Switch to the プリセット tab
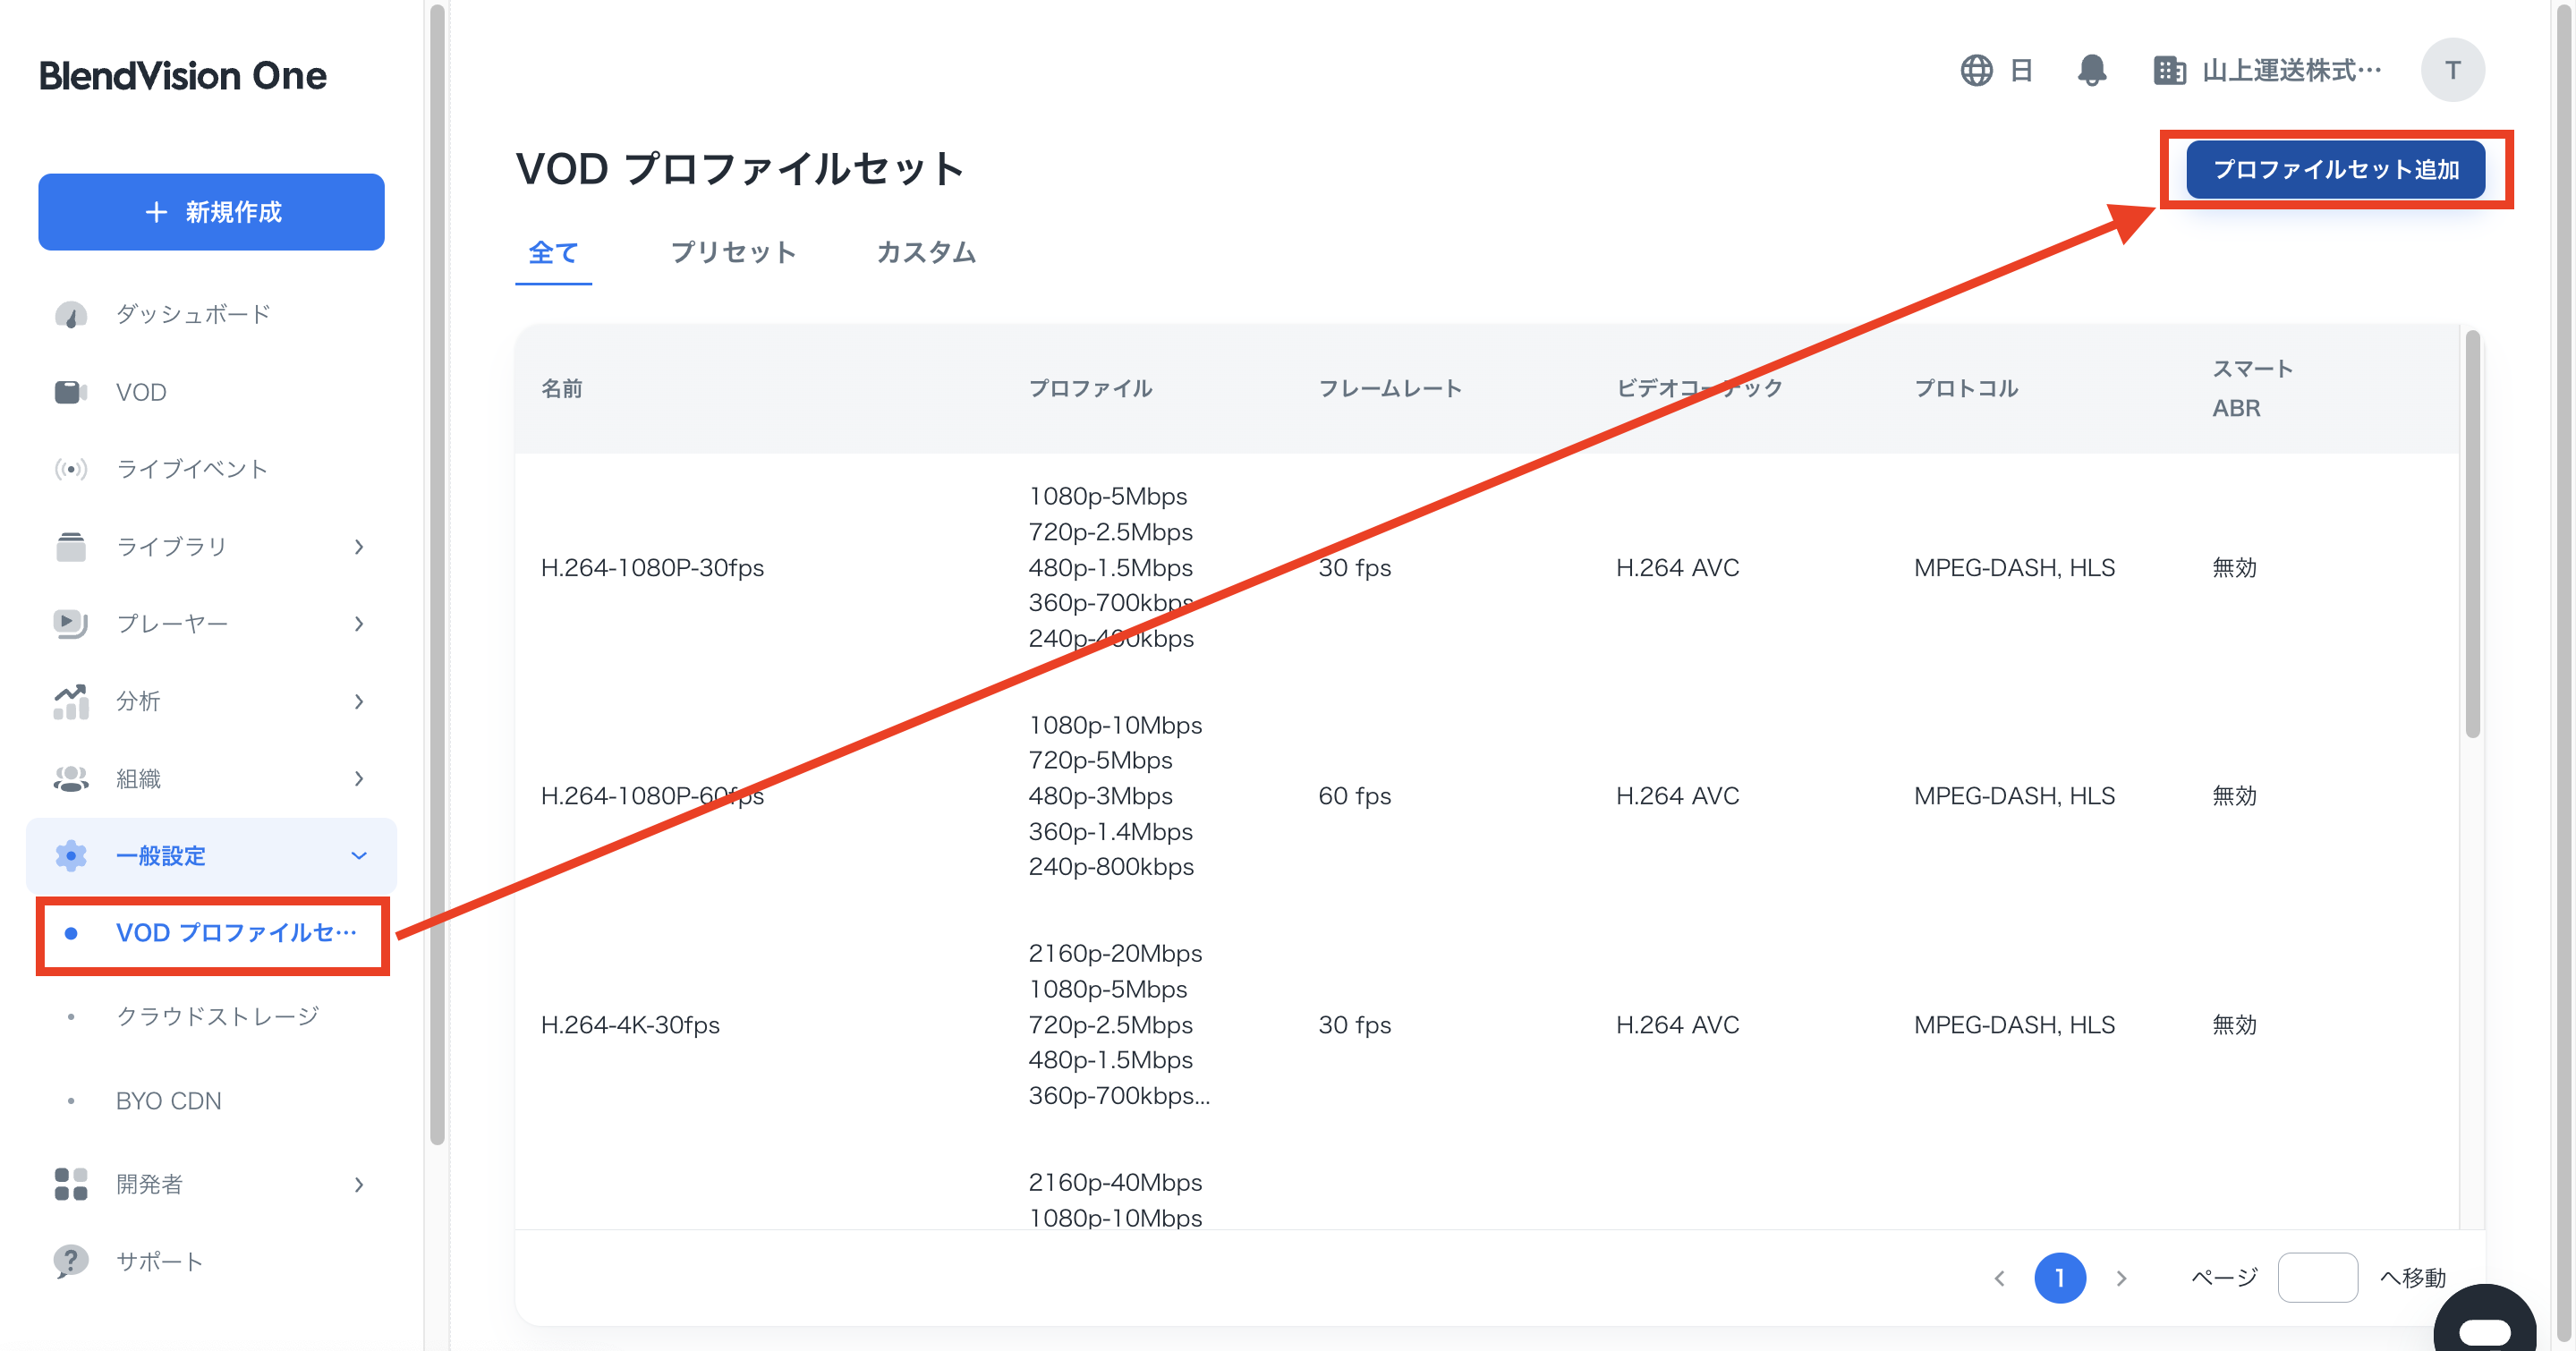The height and width of the screenshot is (1351, 2576). pyautogui.click(x=733, y=252)
